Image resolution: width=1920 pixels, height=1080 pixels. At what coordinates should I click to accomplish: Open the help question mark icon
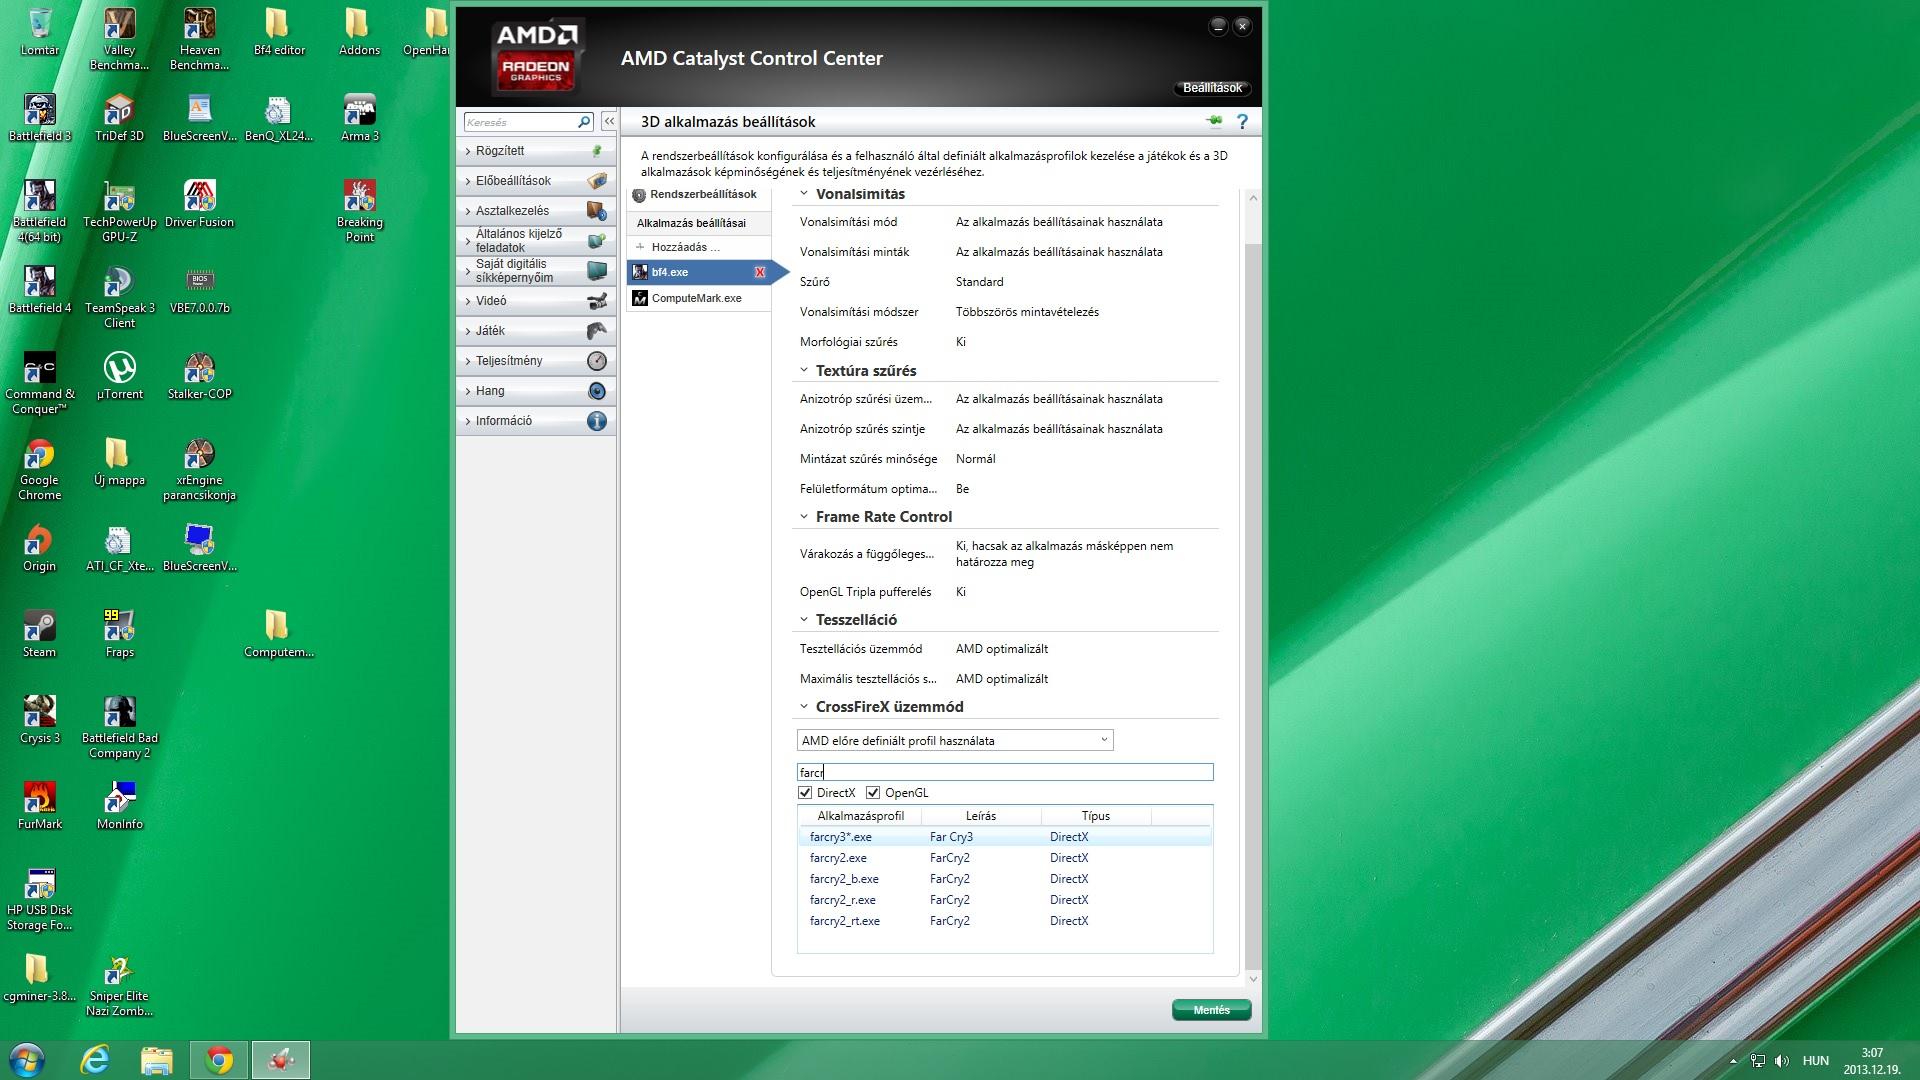pyautogui.click(x=1242, y=121)
